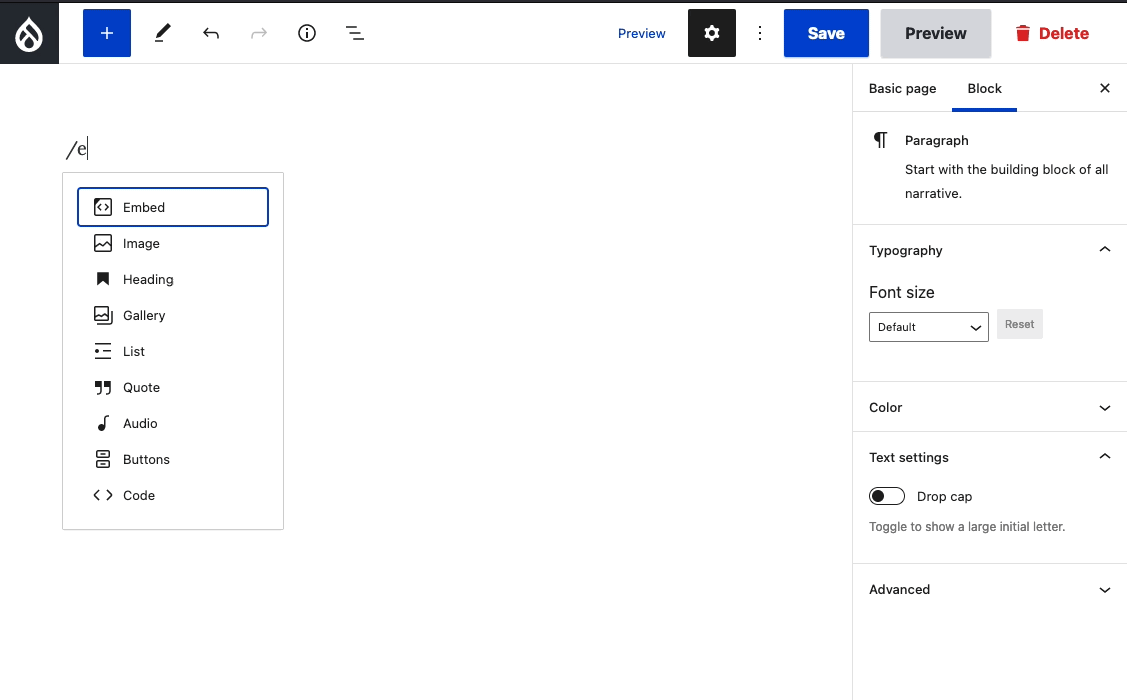Open the List View outline icon
The image size is (1127, 700).
(355, 33)
